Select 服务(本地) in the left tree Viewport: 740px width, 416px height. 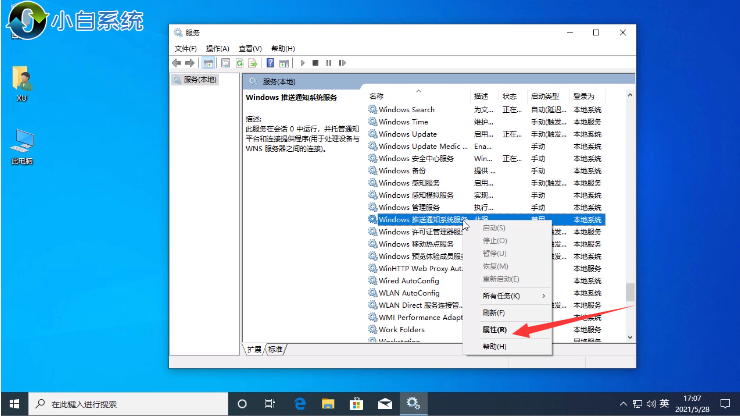199,79
